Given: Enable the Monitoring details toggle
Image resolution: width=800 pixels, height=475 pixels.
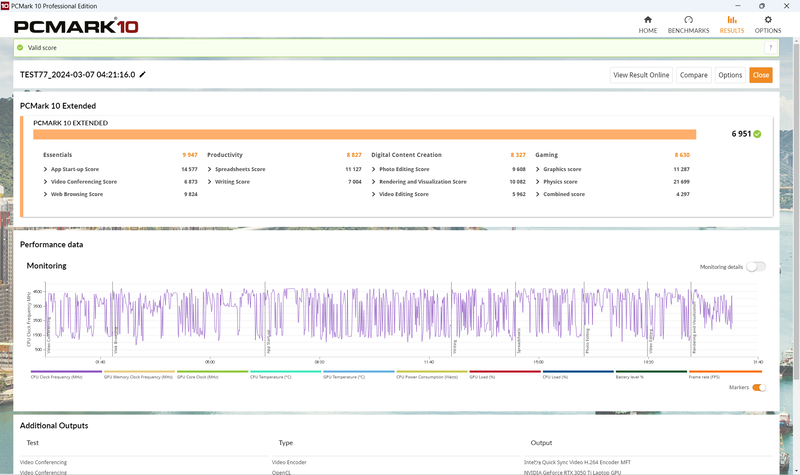Looking at the screenshot, I should click(756, 267).
